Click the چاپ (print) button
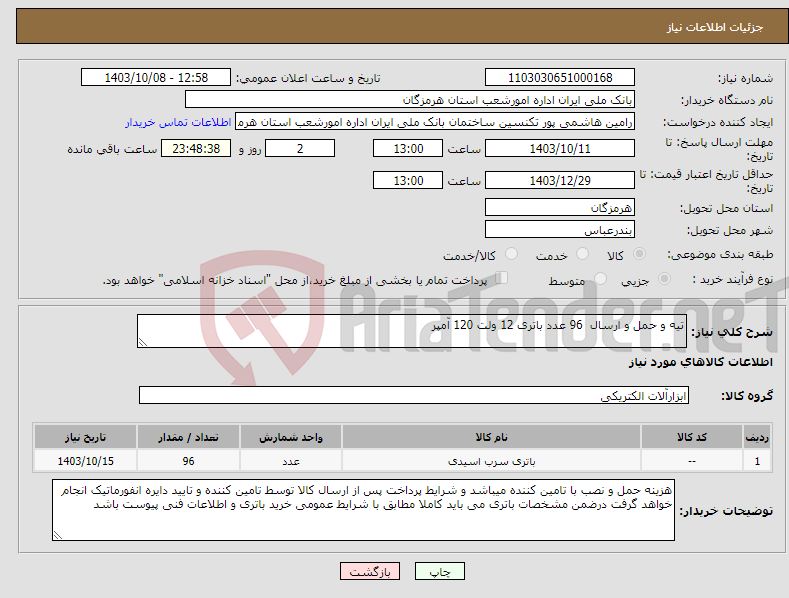The height and width of the screenshot is (598, 789). click(439, 571)
